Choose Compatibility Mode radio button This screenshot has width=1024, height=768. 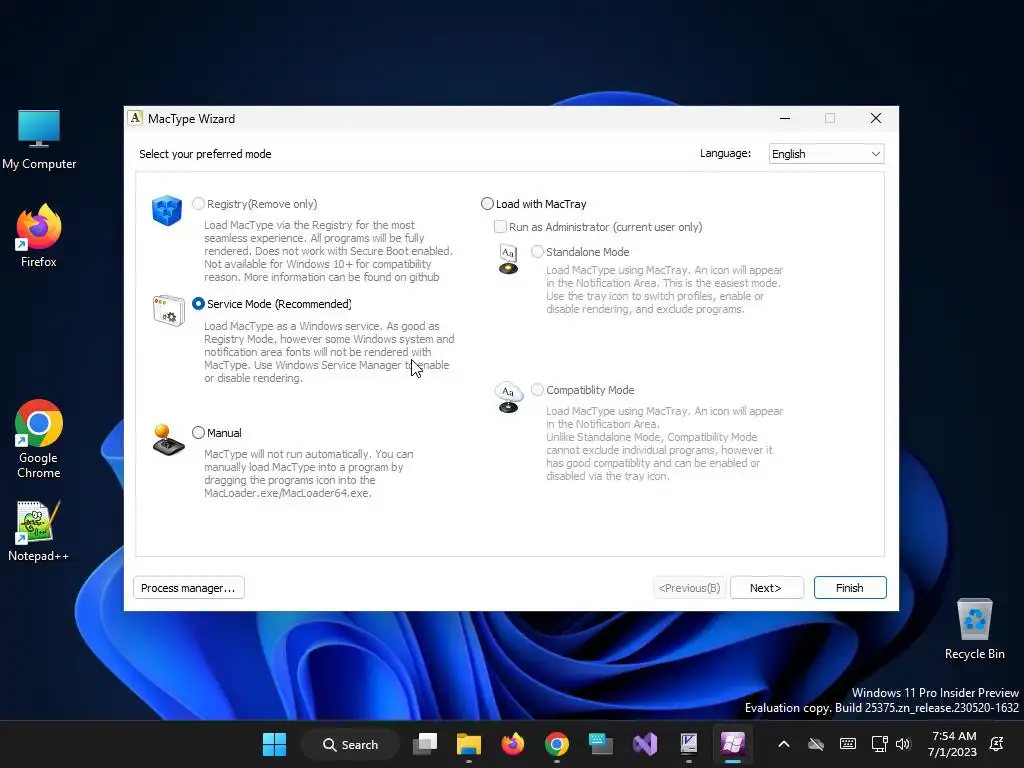click(x=537, y=389)
